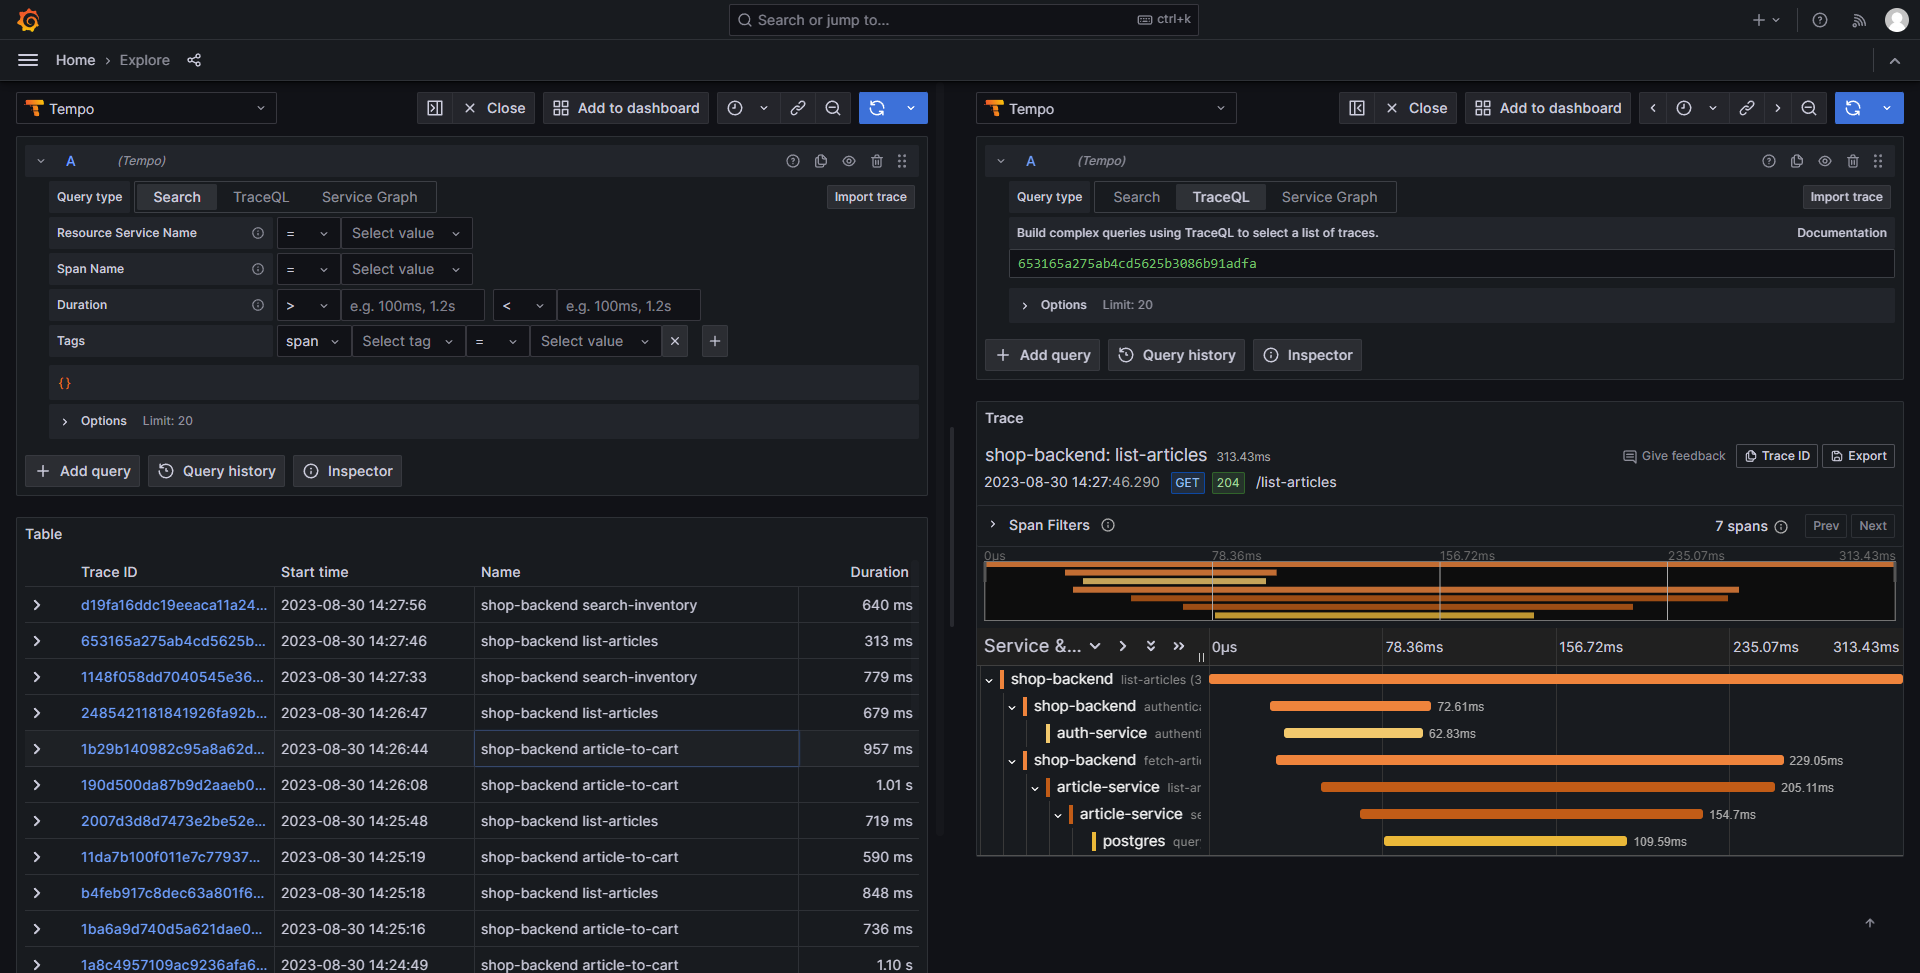The width and height of the screenshot is (1920, 973).
Task: Open the user profile avatar
Action: (x=1897, y=20)
